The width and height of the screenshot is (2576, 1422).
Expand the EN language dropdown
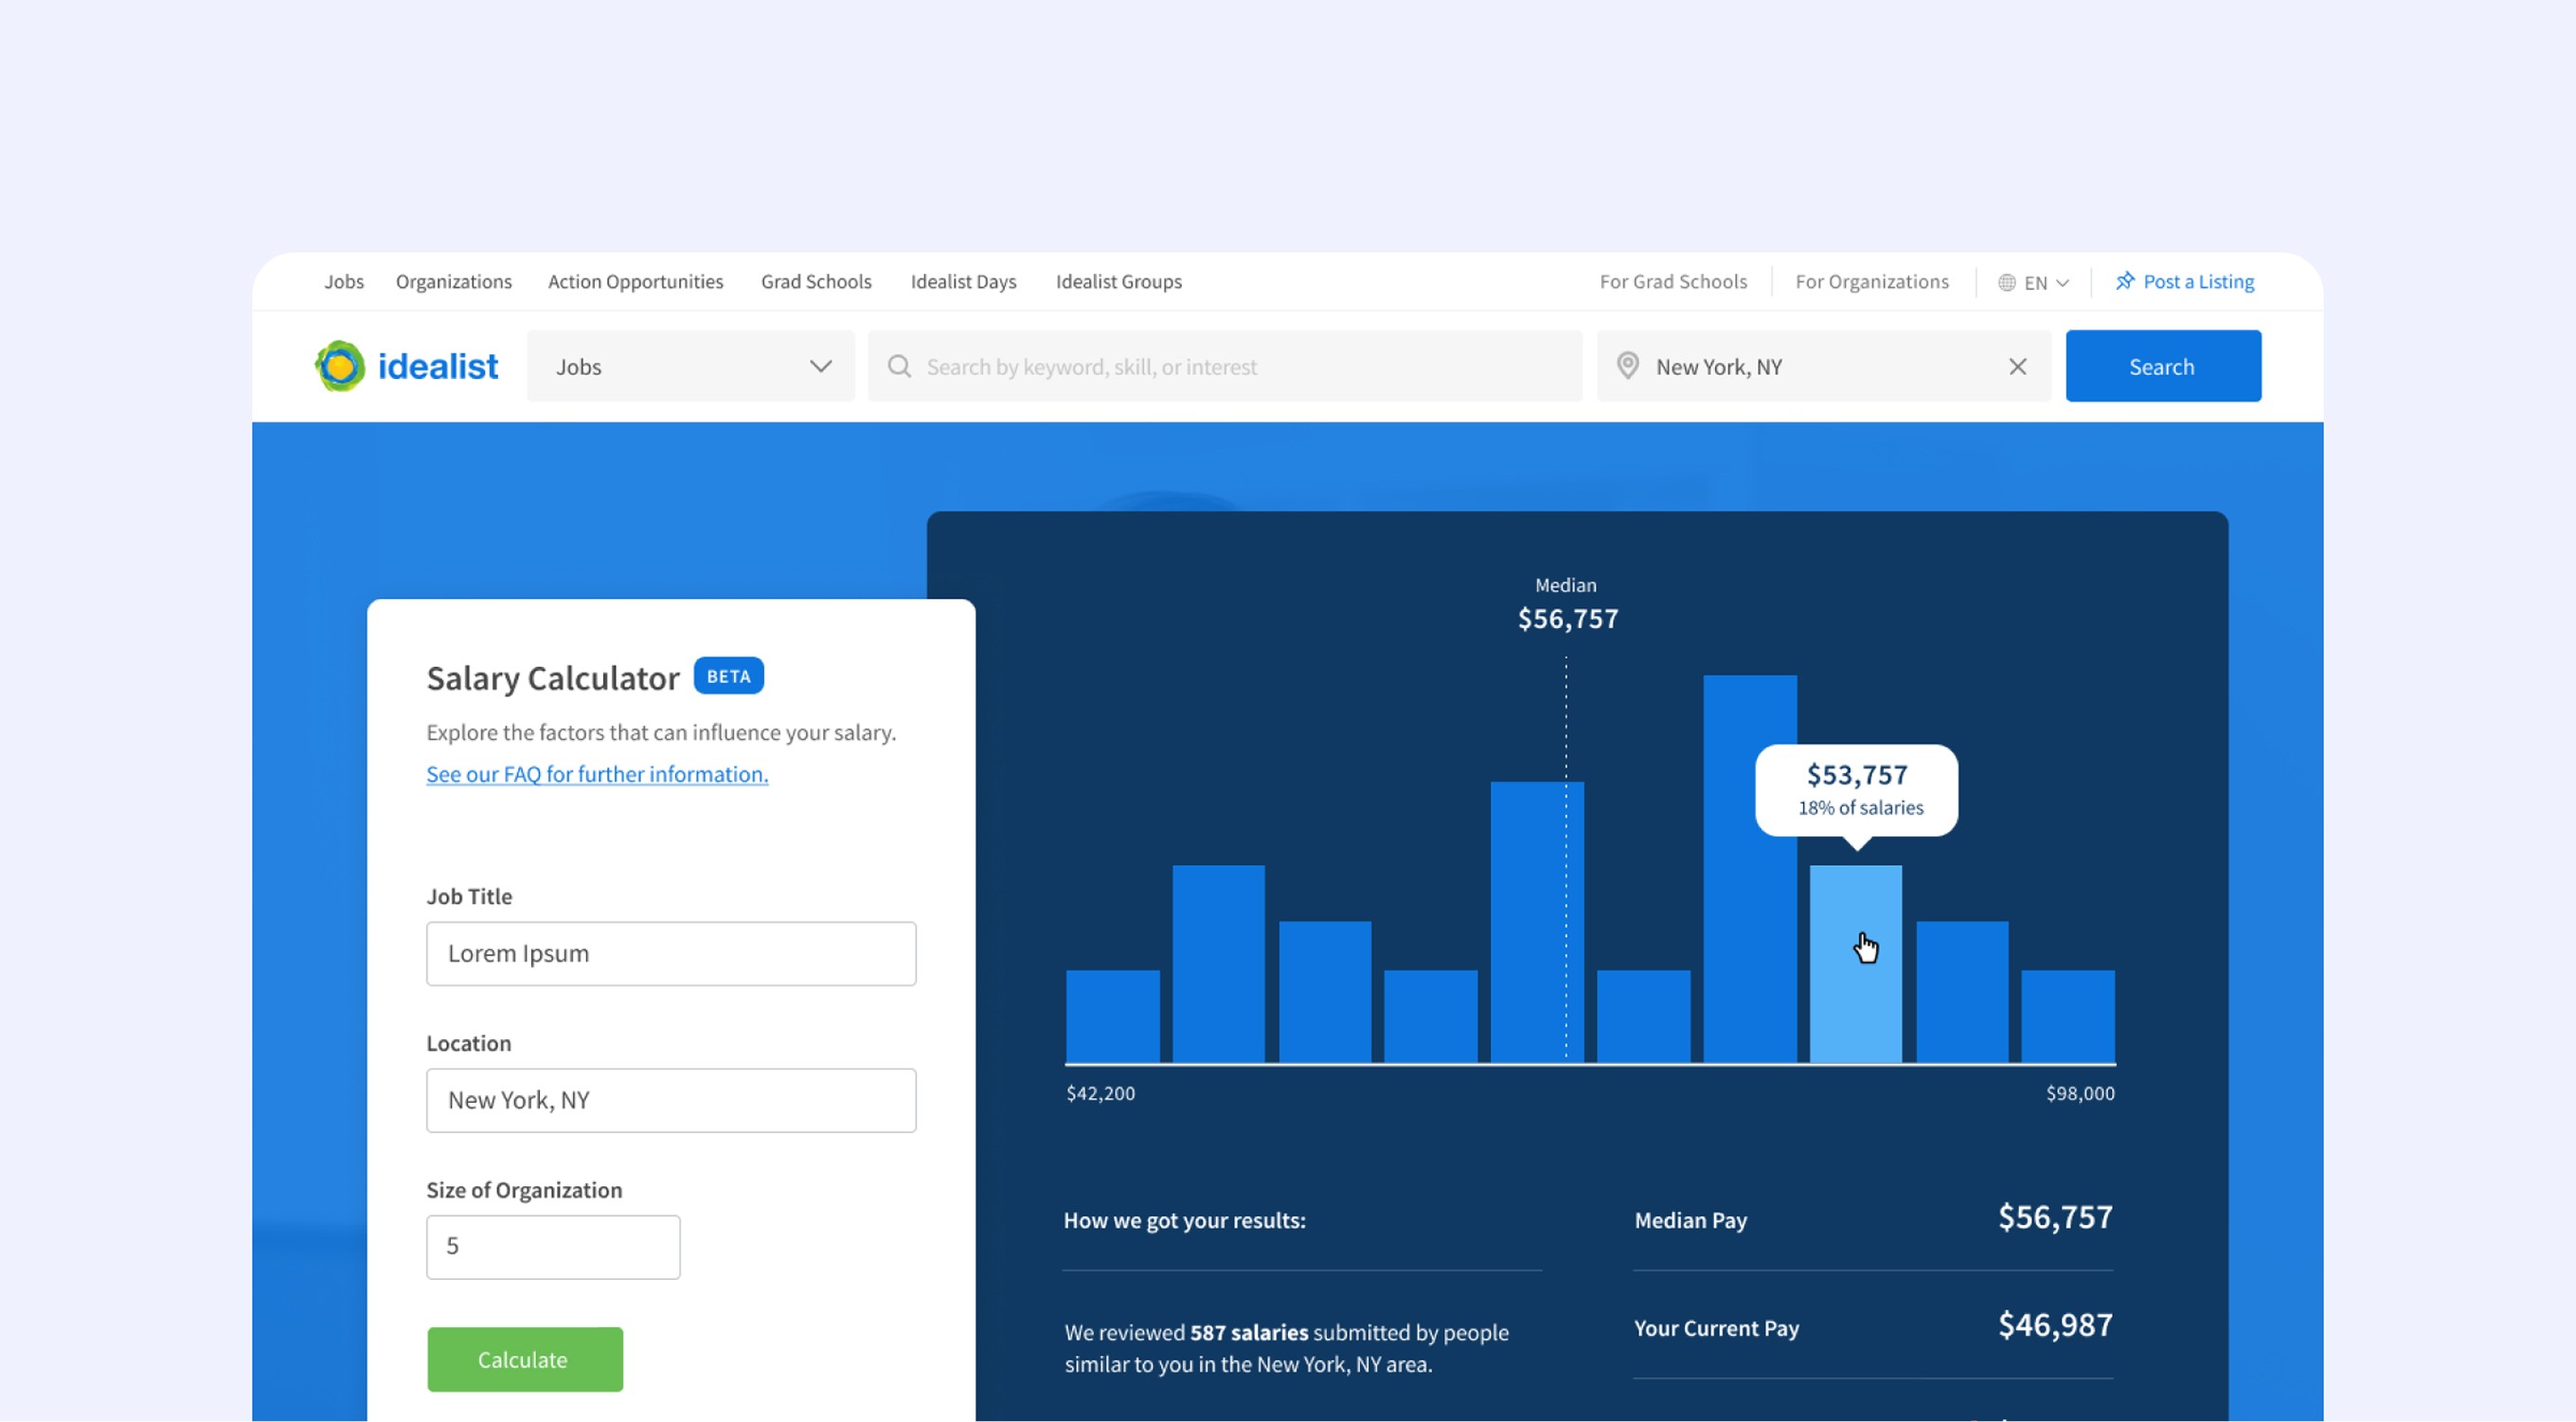pos(2062,283)
